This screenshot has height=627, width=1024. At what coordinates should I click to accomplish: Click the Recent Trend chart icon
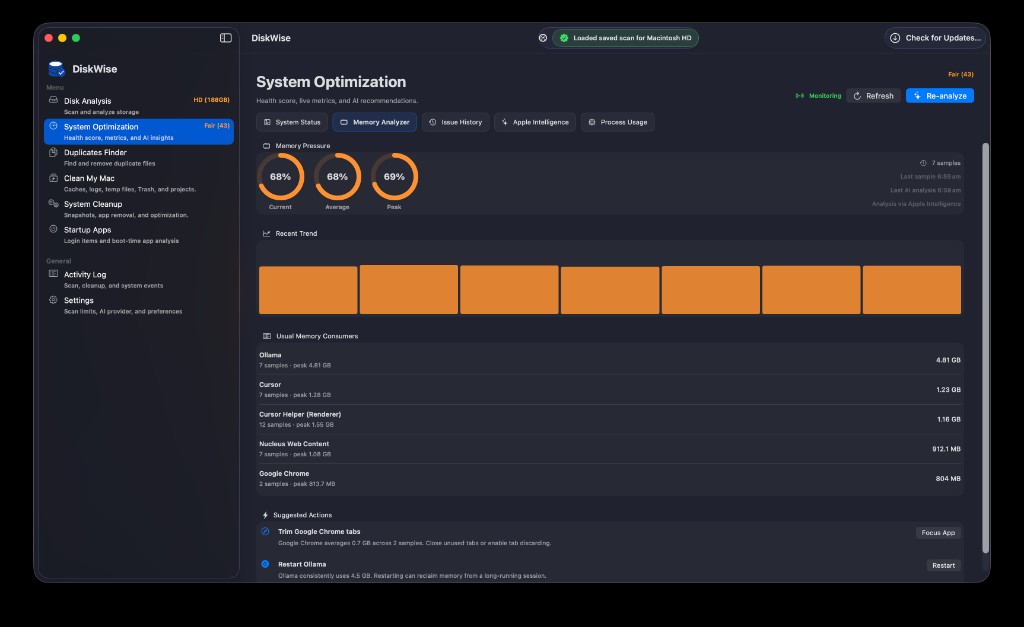(x=266, y=233)
